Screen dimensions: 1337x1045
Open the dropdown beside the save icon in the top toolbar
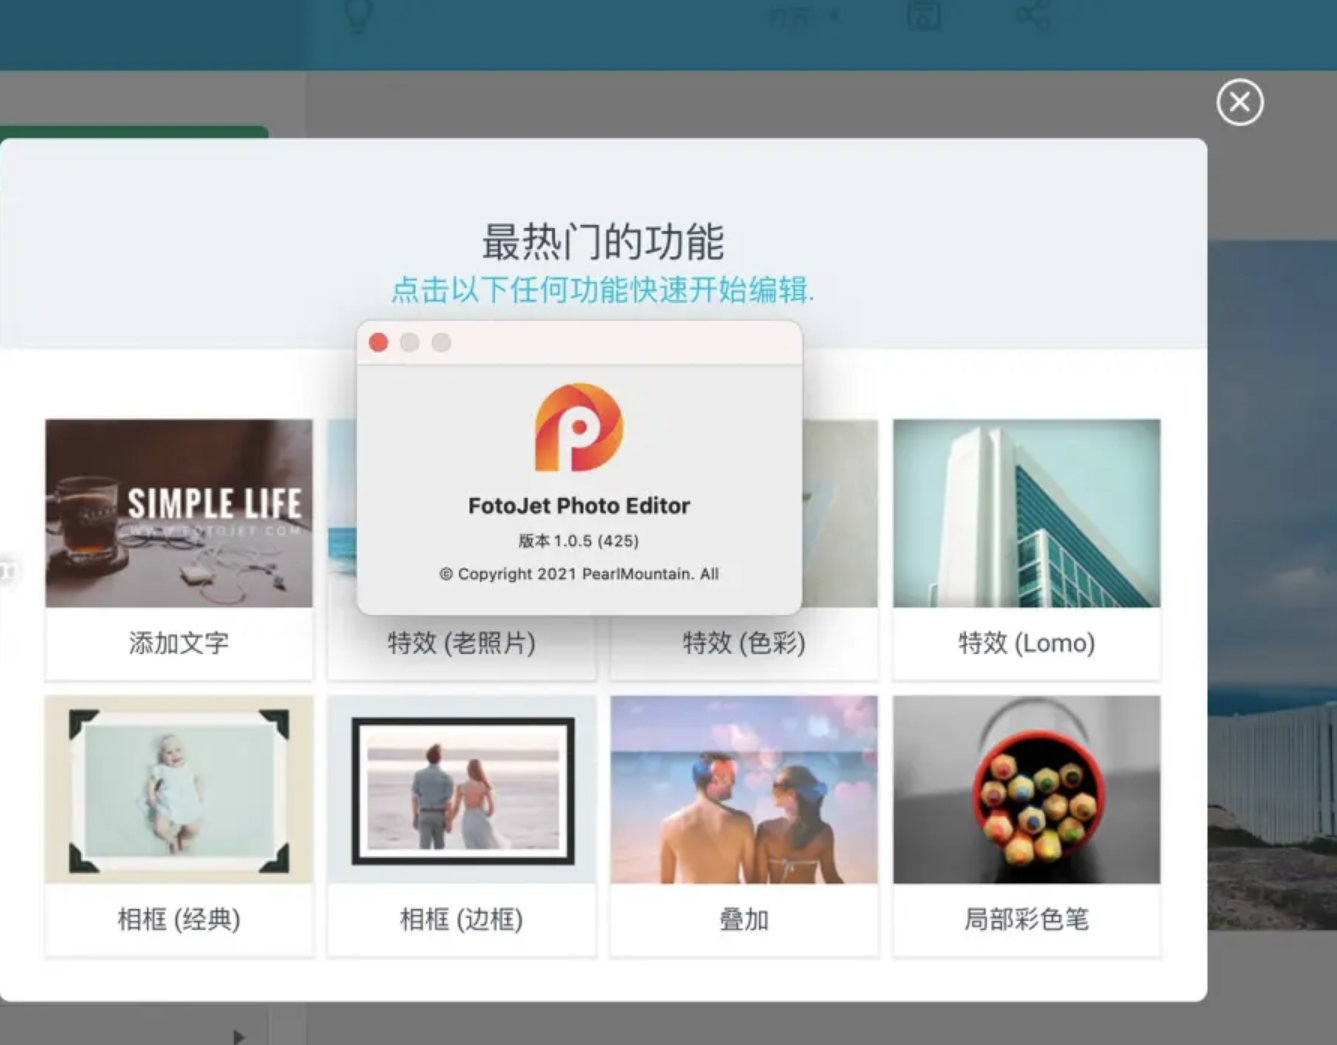point(804,16)
